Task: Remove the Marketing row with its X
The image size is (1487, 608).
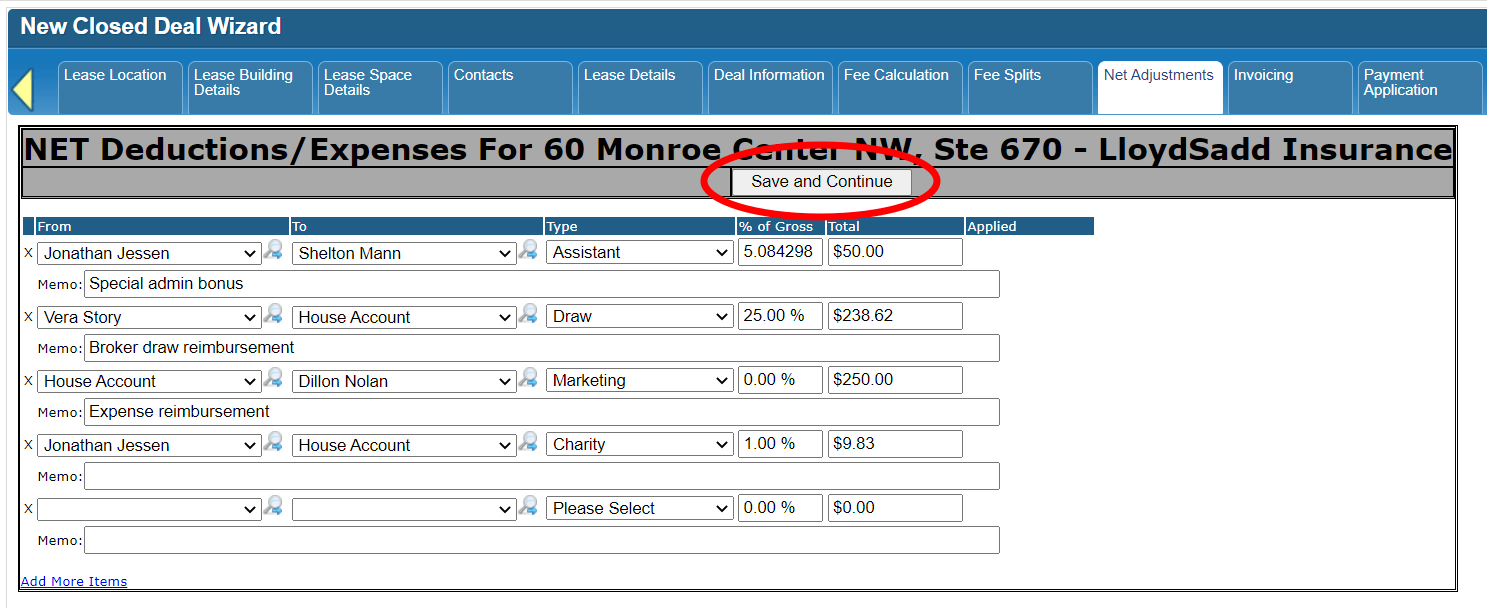Action: [x=28, y=381]
